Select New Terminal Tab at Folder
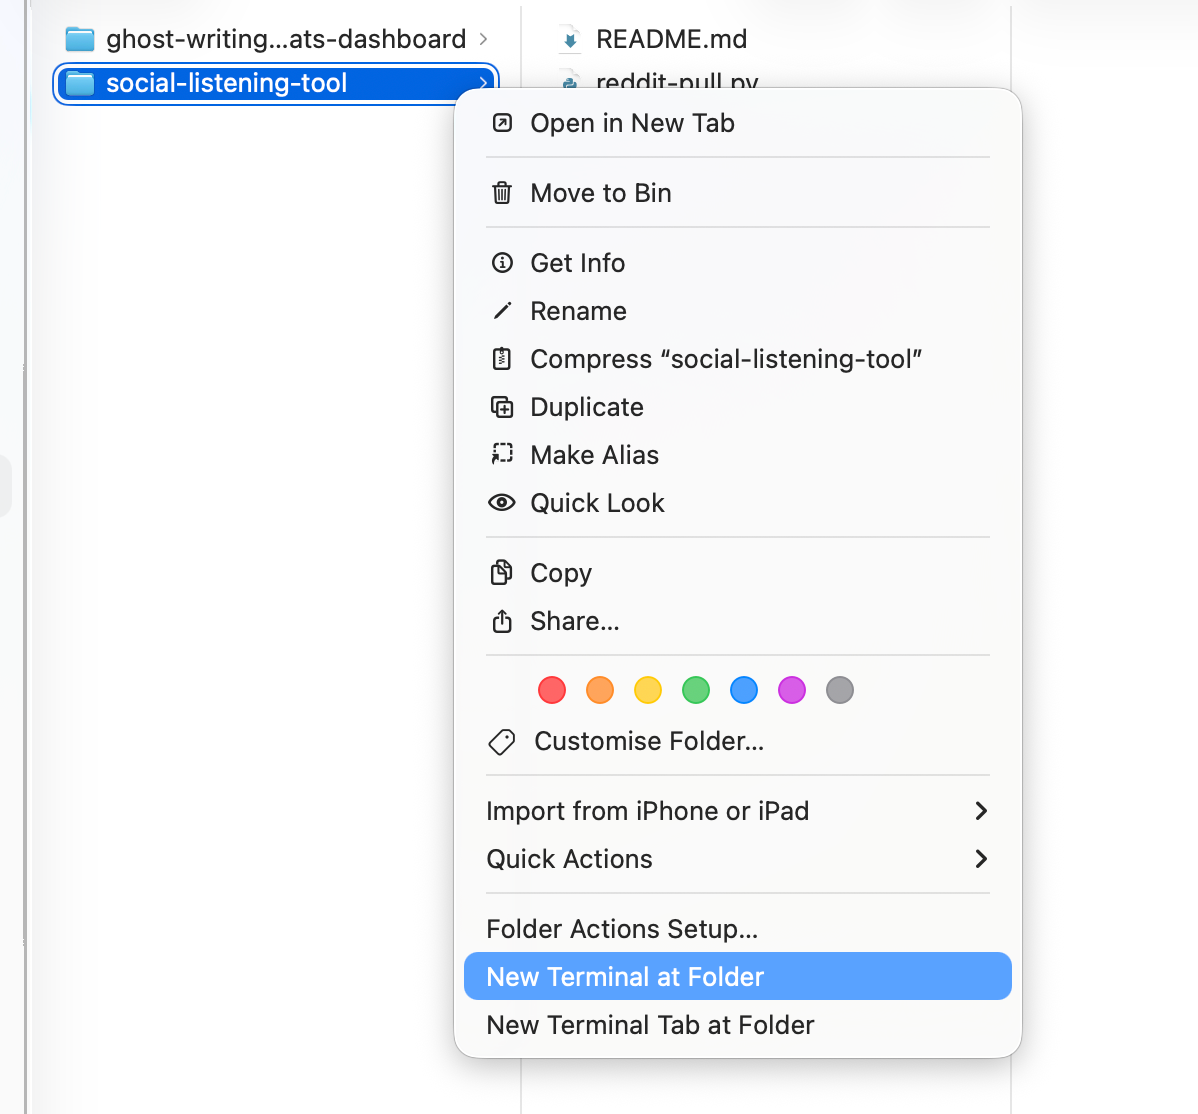Image resolution: width=1198 pixels, height=1114 pixels. pos(650,1025)
